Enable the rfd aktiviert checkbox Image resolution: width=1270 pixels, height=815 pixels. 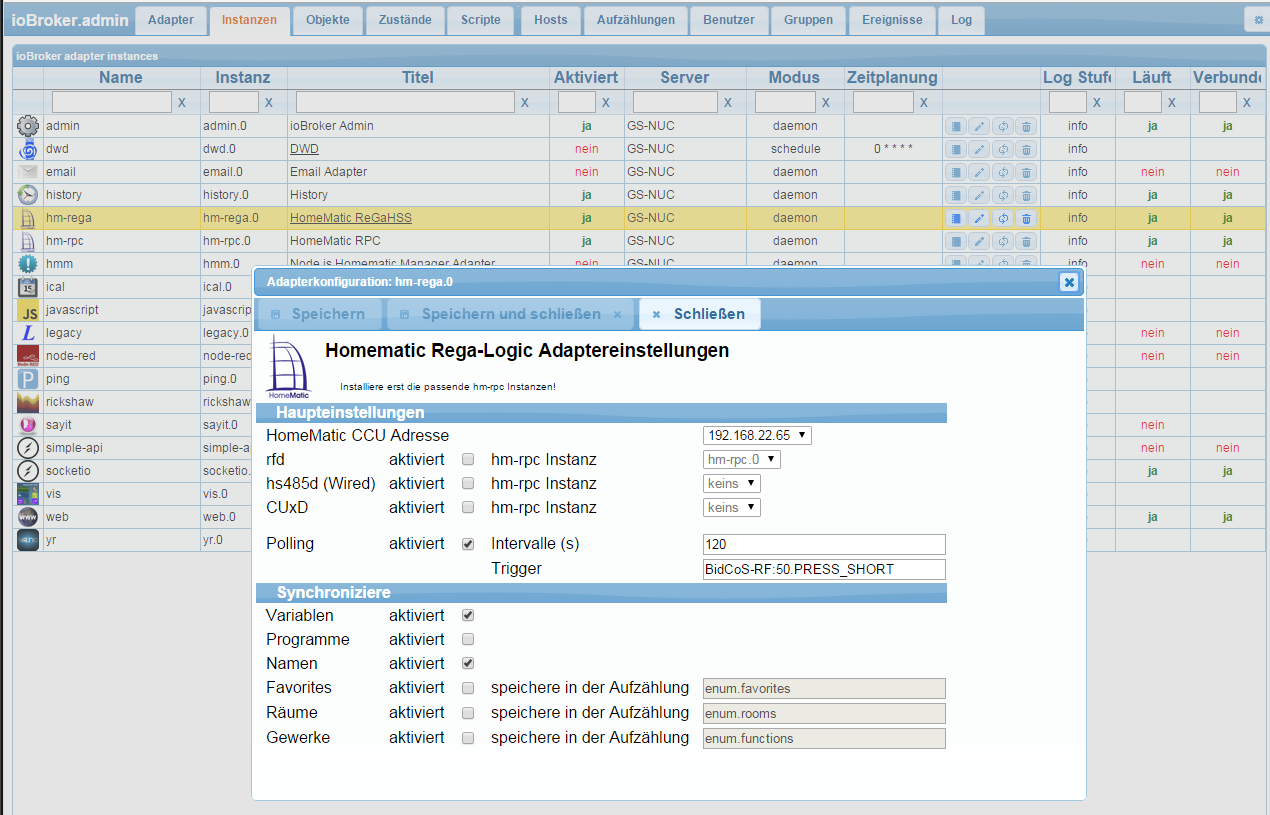click(468, 460)
